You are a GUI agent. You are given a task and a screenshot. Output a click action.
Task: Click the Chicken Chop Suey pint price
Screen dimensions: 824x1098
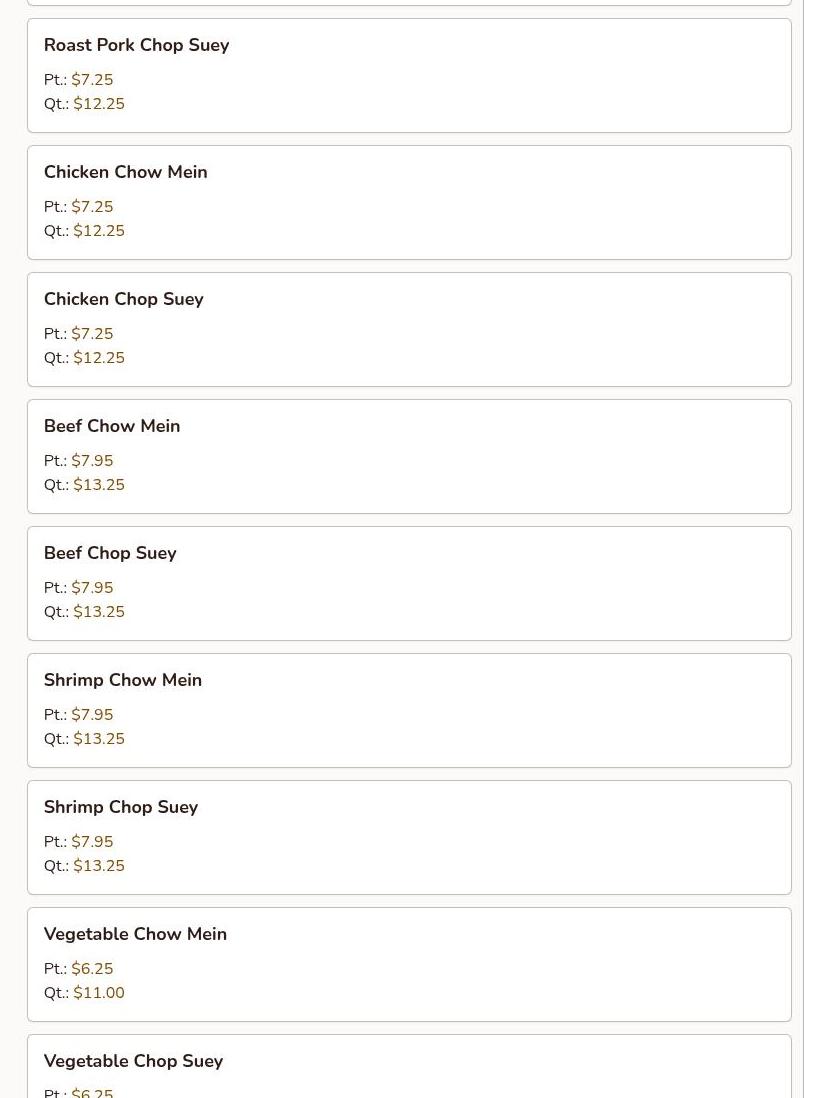click(x=92, y=333)
